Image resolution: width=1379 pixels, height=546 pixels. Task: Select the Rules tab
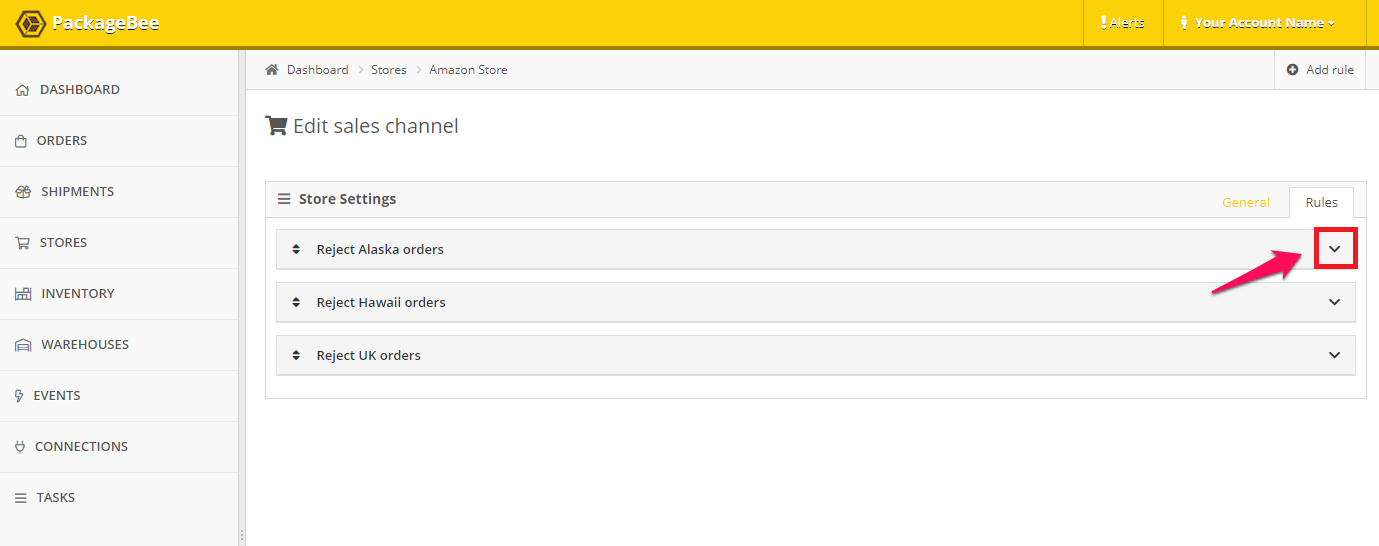(x=1321, y=202)
